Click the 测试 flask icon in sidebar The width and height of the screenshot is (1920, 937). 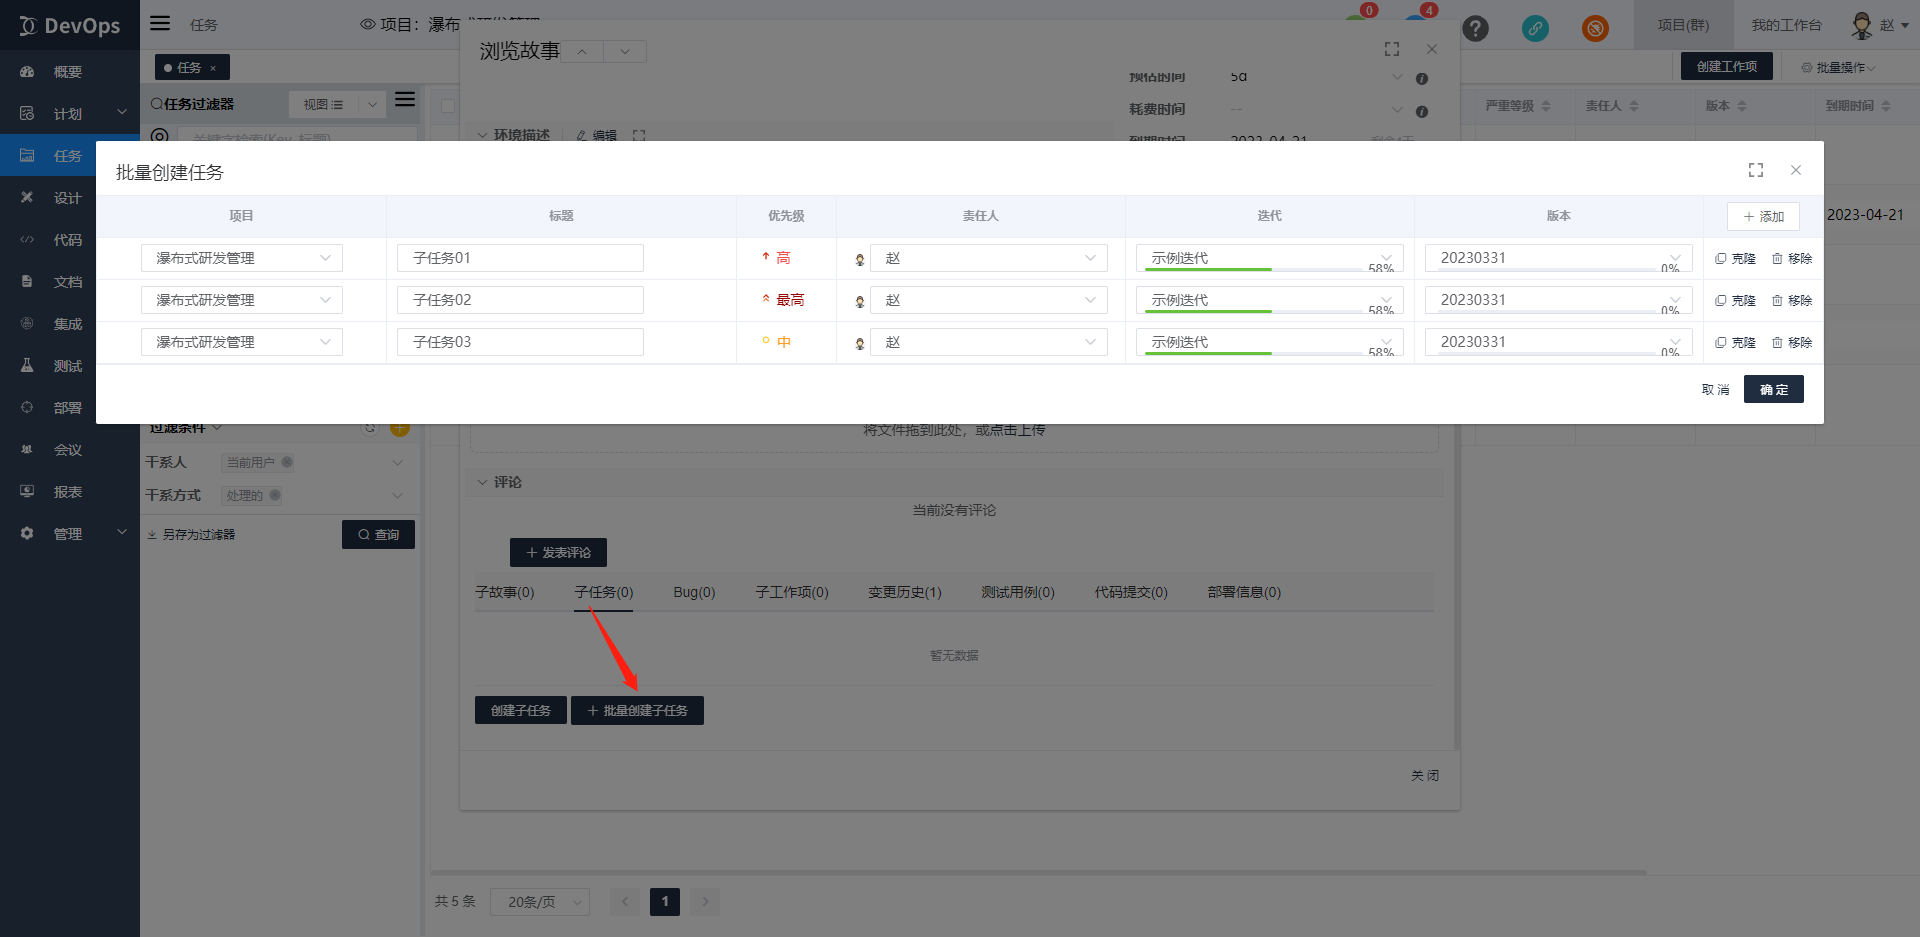click(x=27, y=366)
